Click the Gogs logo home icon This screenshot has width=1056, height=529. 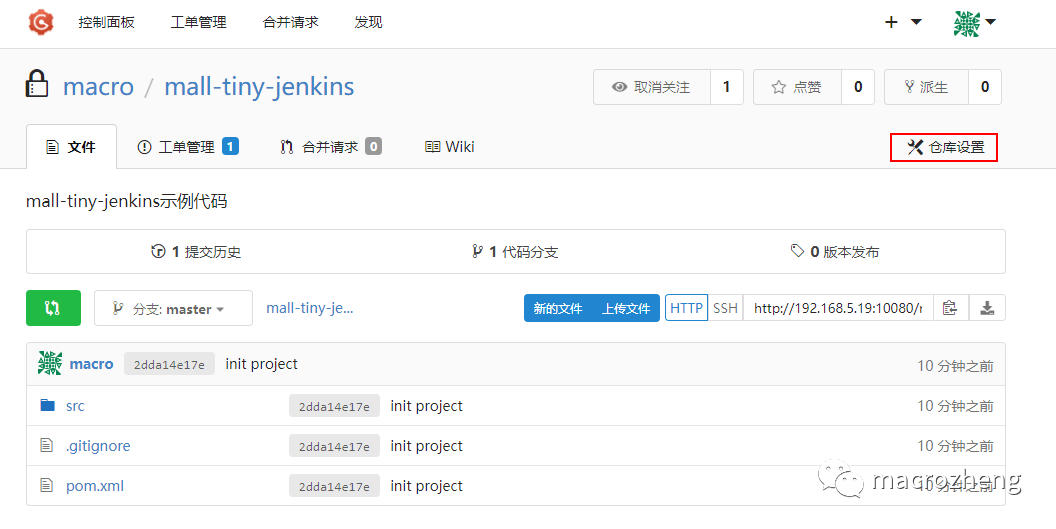(x=40, y=22)
